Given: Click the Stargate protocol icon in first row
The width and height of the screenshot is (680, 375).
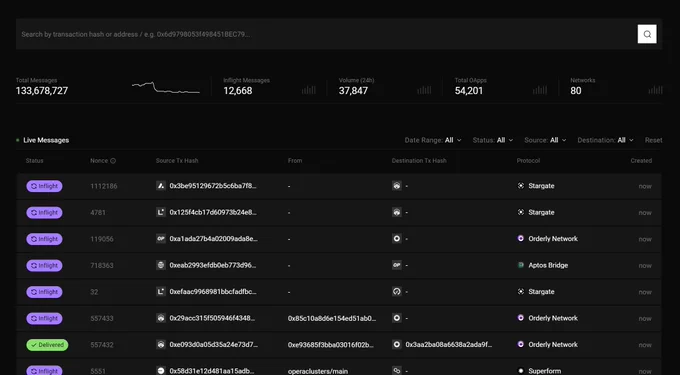Looking at the screenshot, I should pyautogui.click(x=521, y=186).
